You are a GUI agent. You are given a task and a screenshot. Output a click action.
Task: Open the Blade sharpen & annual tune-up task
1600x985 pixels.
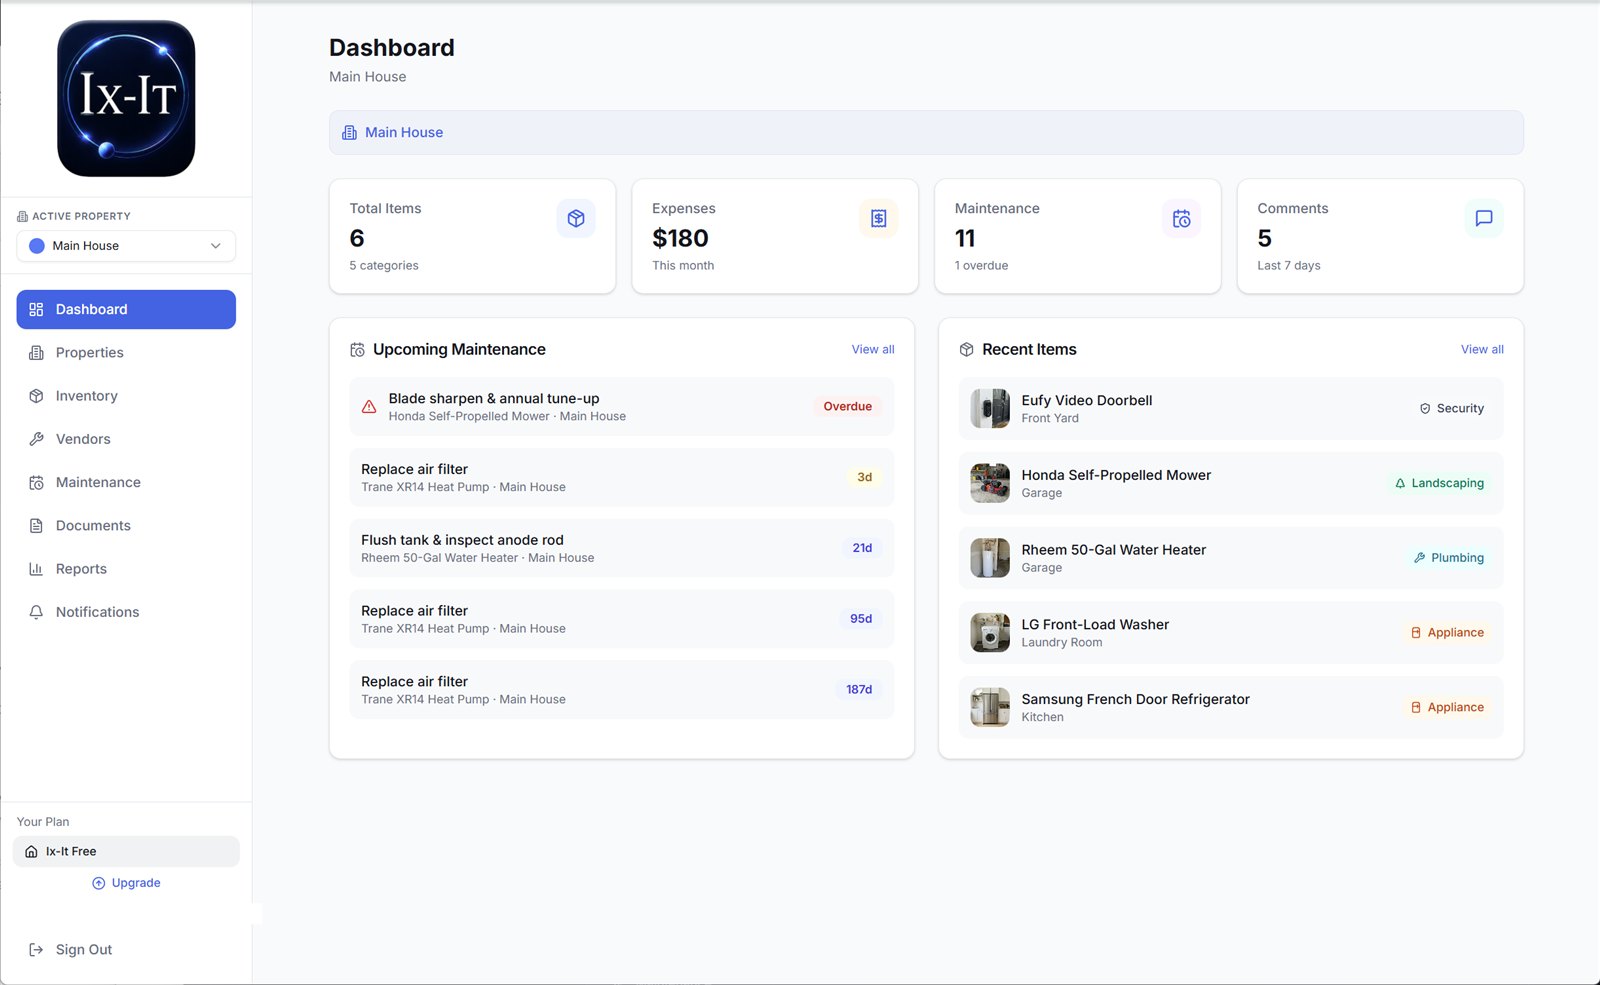(x=621, y=407)
